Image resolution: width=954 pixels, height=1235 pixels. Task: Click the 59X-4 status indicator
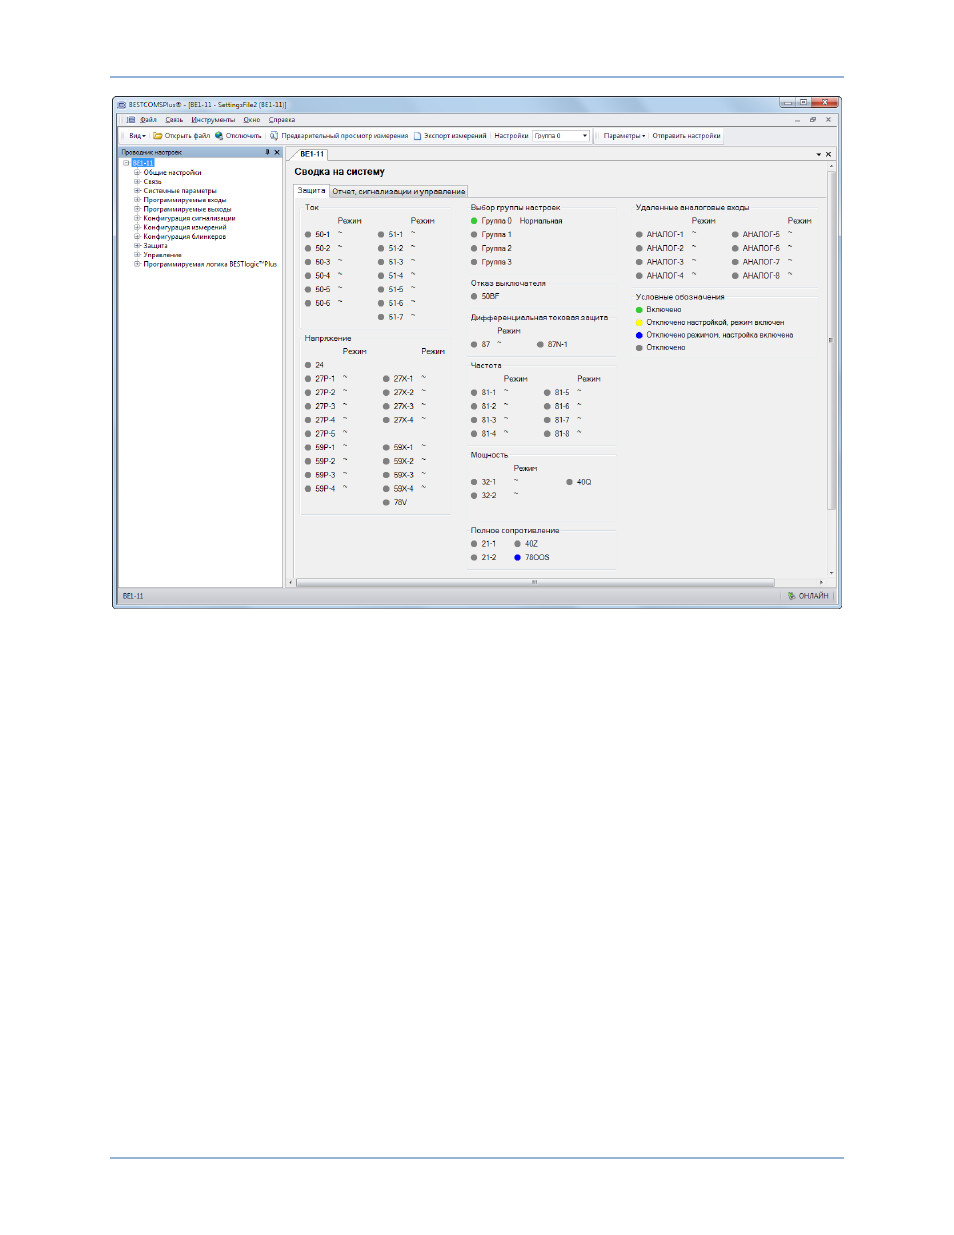[x=386, y=489]
